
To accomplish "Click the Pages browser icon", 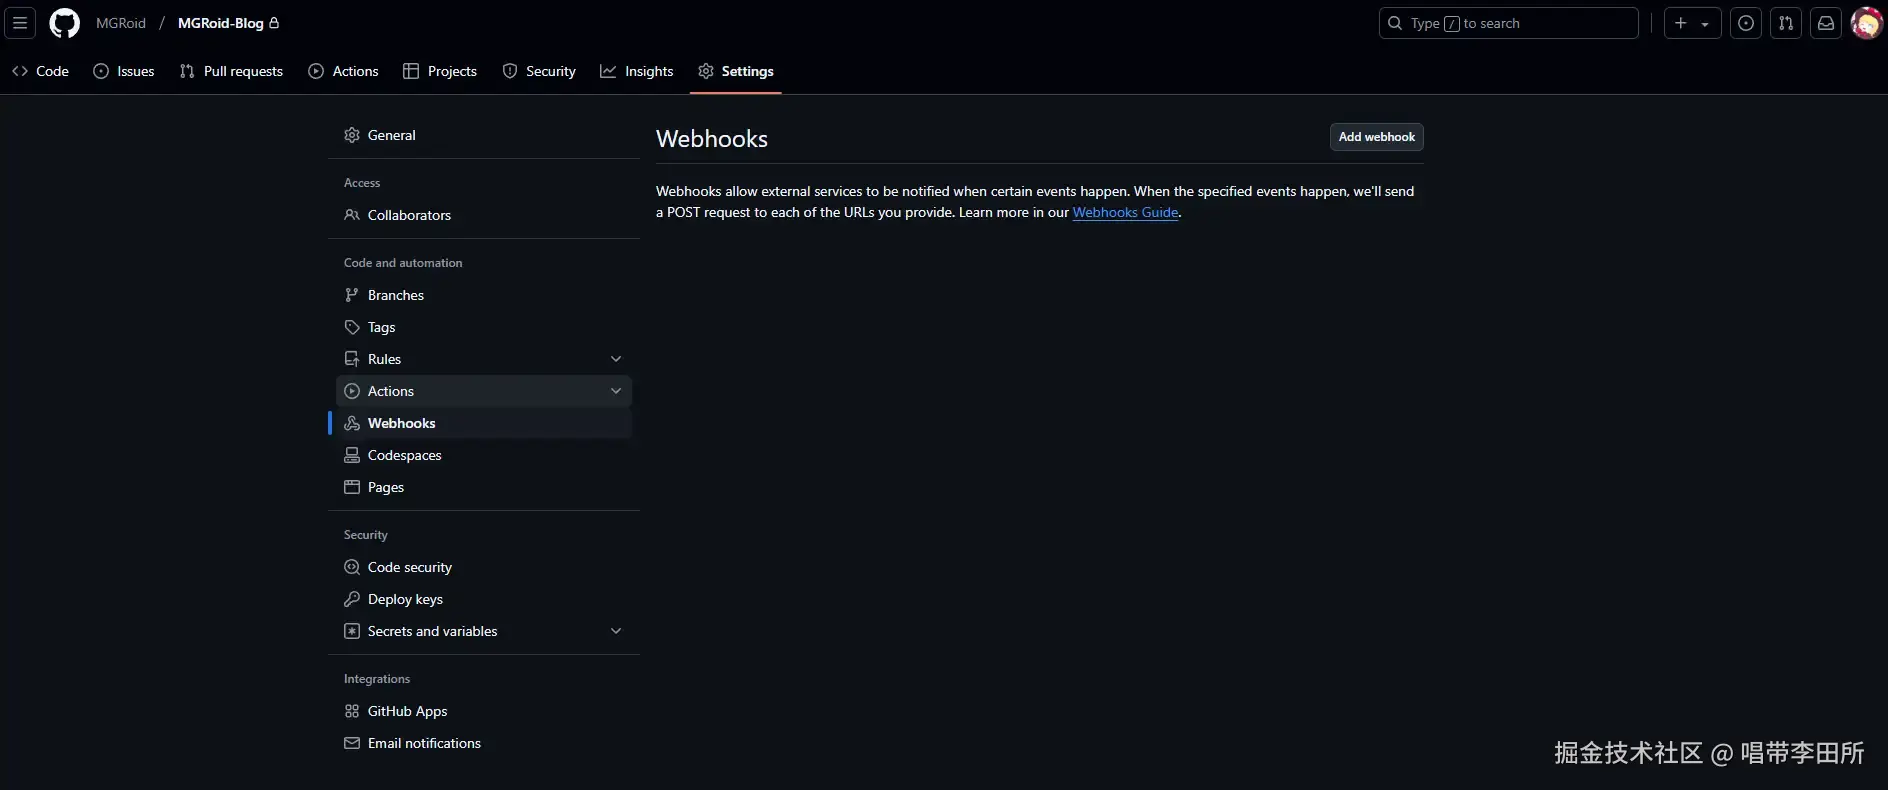I will tap(352, 487).
